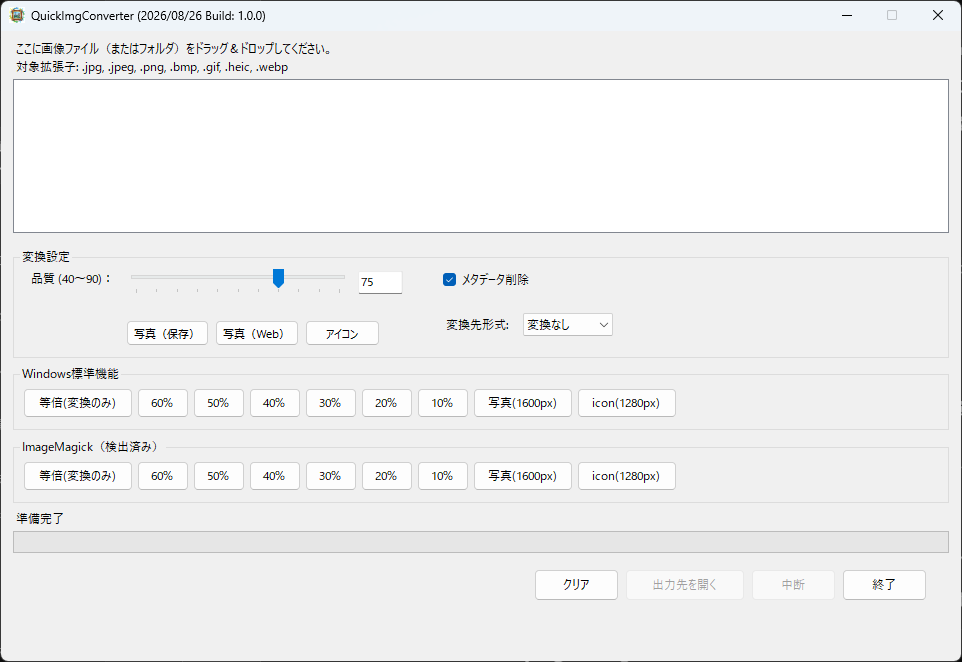Click 20% under ImageMagick
This screenshot has height=662, width=962.
coord(387,476)
